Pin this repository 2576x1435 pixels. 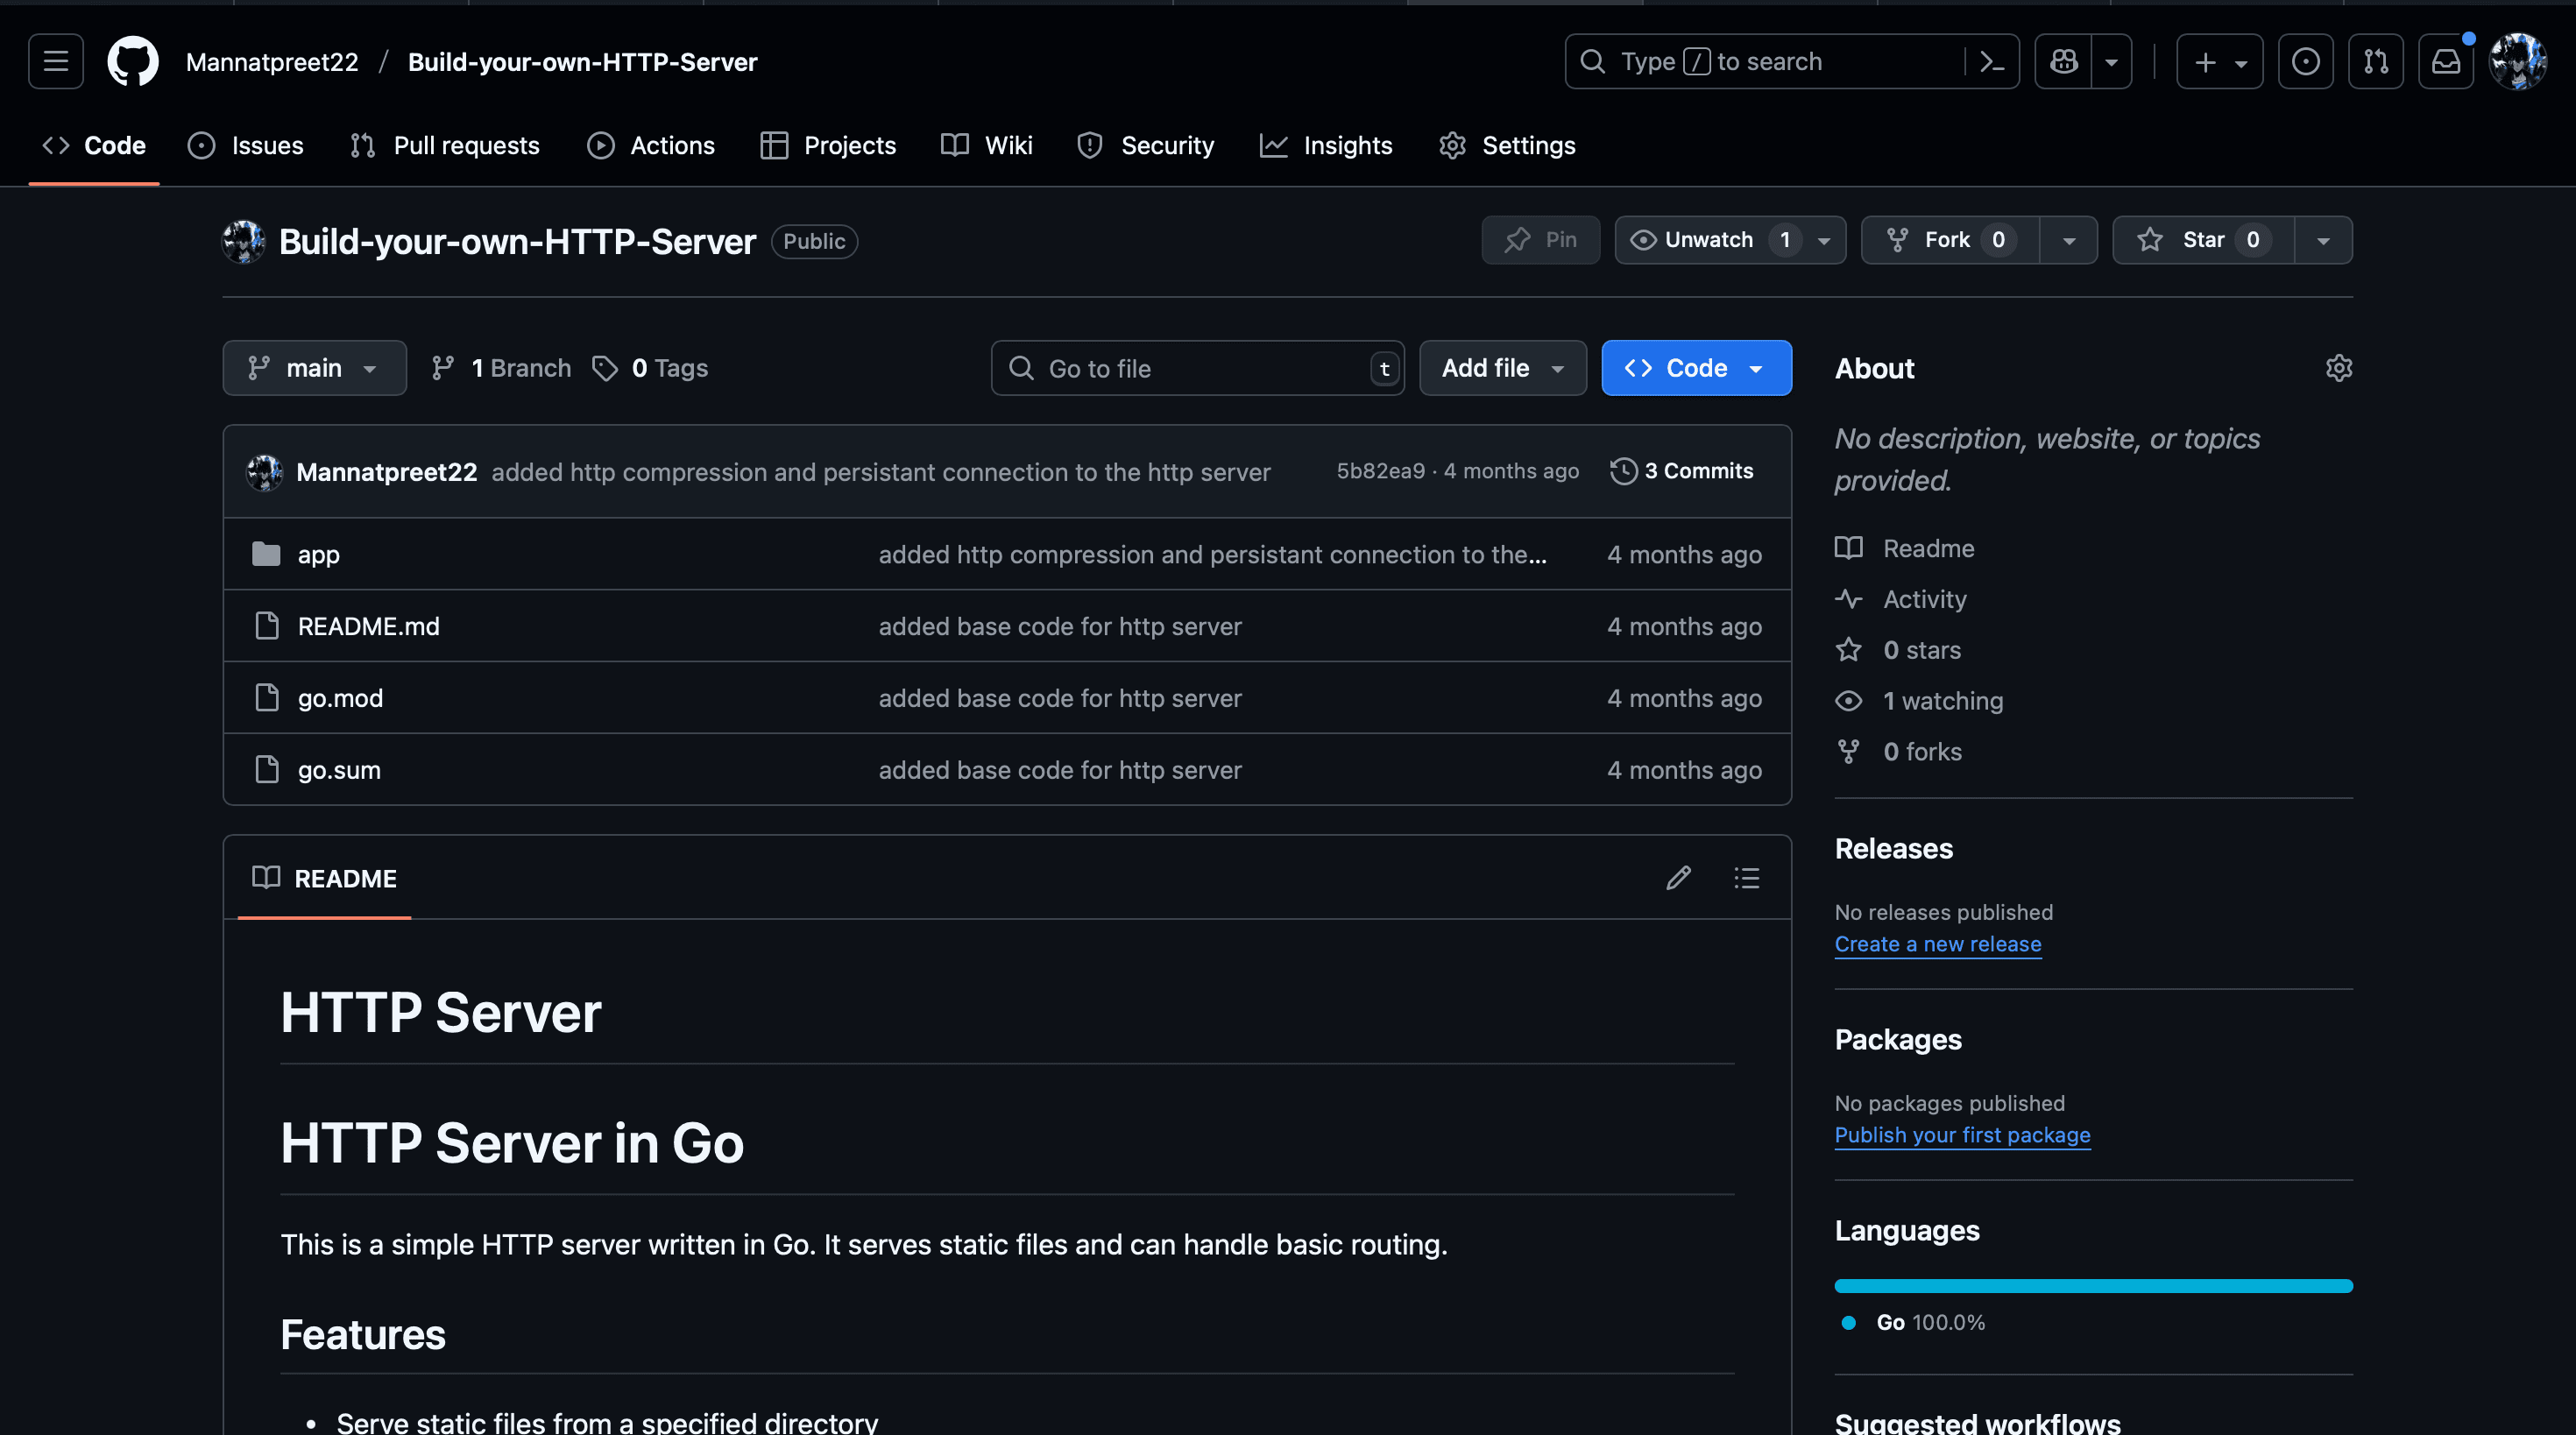pos(1541,240)
